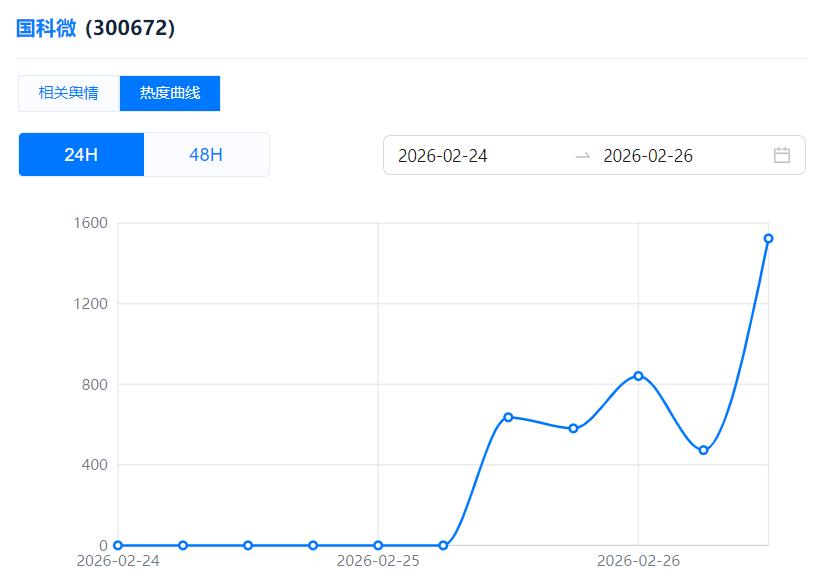Click the 2026-02-26 x-axis label
The width and height of the screenshot is (815, 576).
tap(638, 561)
